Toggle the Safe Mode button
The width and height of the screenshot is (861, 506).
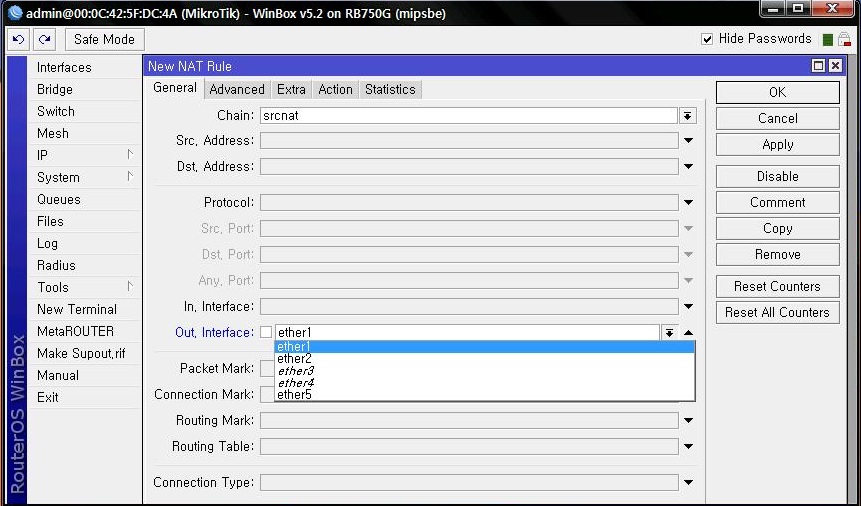pos(104,40)
